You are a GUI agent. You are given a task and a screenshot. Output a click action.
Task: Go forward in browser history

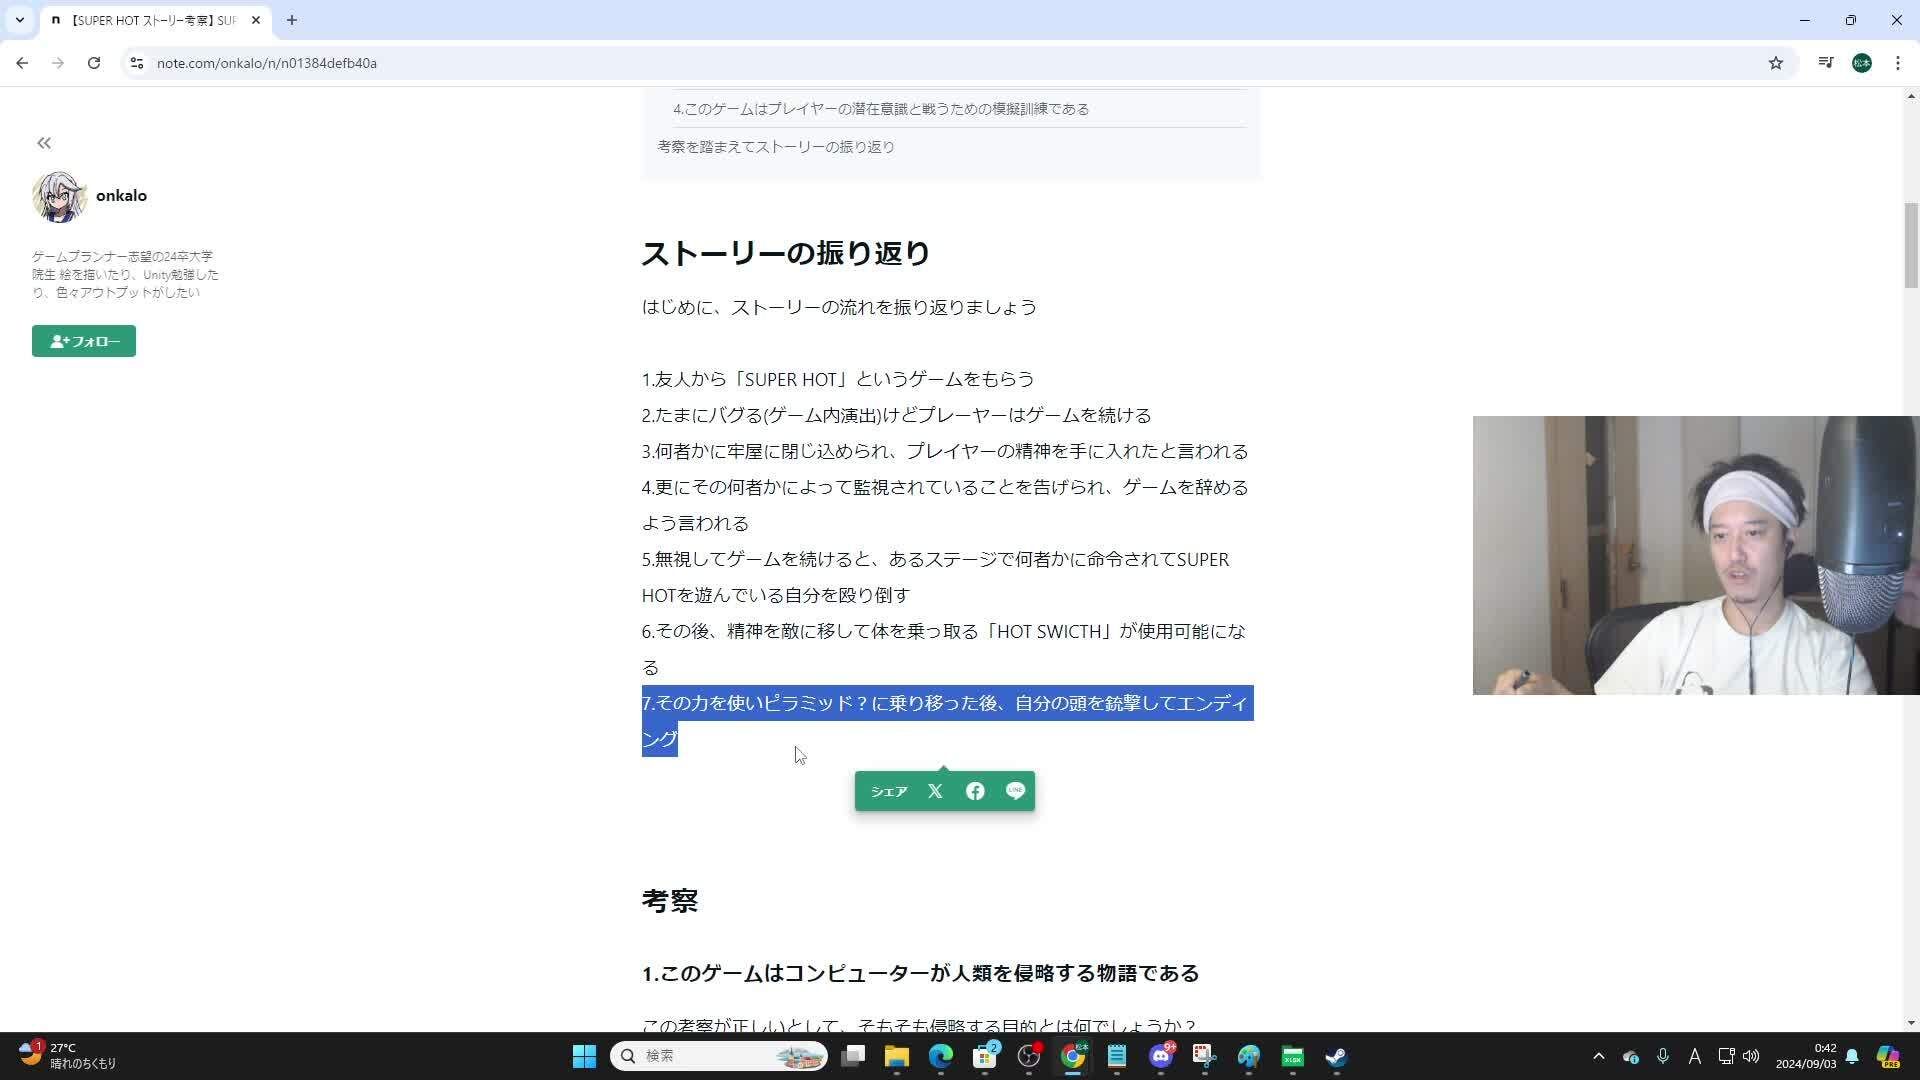coord(58,63)
